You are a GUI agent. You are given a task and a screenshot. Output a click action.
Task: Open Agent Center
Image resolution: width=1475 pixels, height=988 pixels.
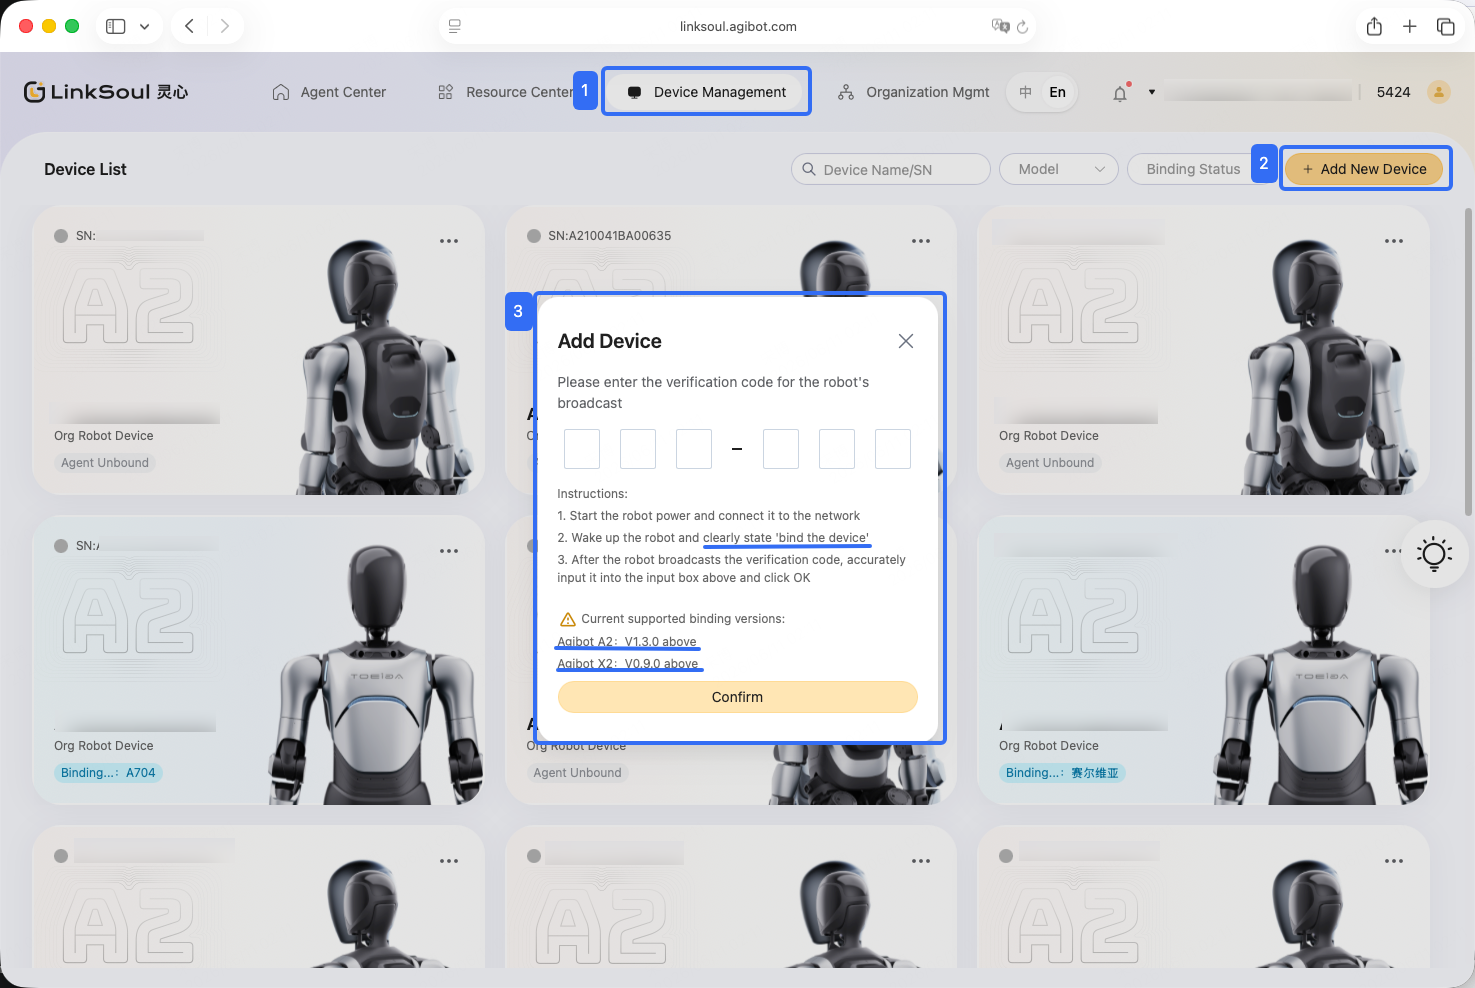click(x=329, y=92)
